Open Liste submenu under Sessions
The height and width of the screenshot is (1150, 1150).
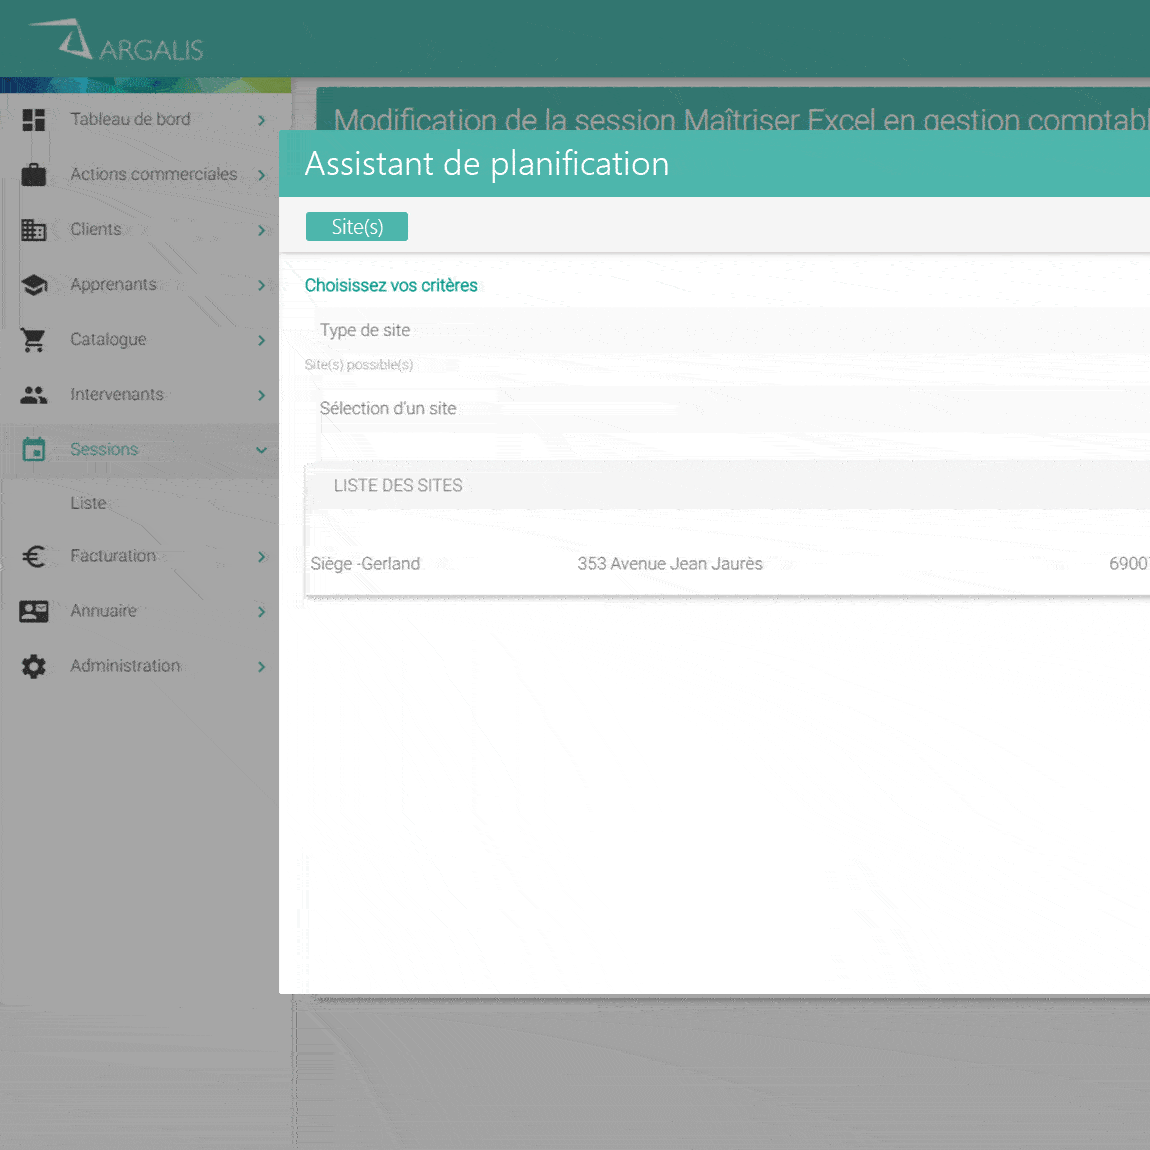[x=88, y=503]
